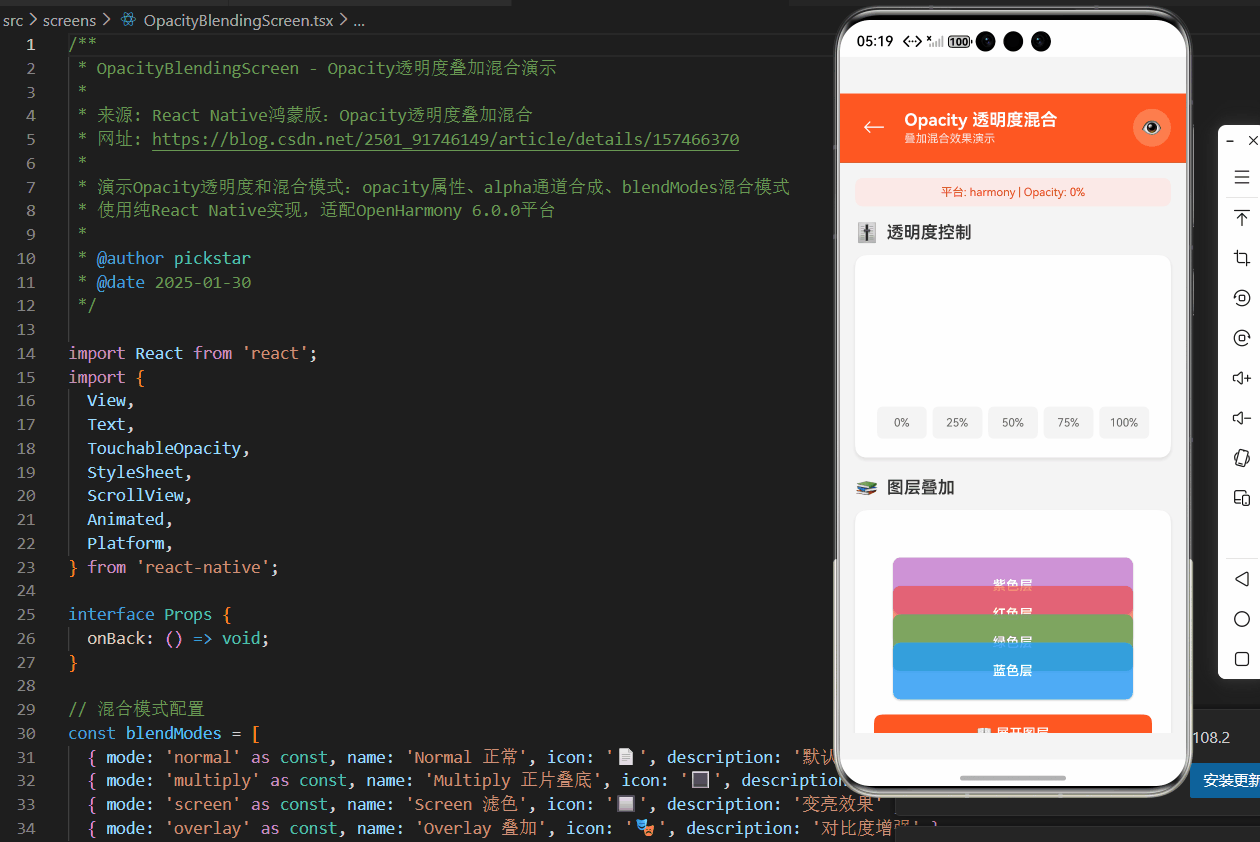Select the blue 蓝色层 layer
This screenshot has height=842, width=1260.
[x=1013, y=671]
